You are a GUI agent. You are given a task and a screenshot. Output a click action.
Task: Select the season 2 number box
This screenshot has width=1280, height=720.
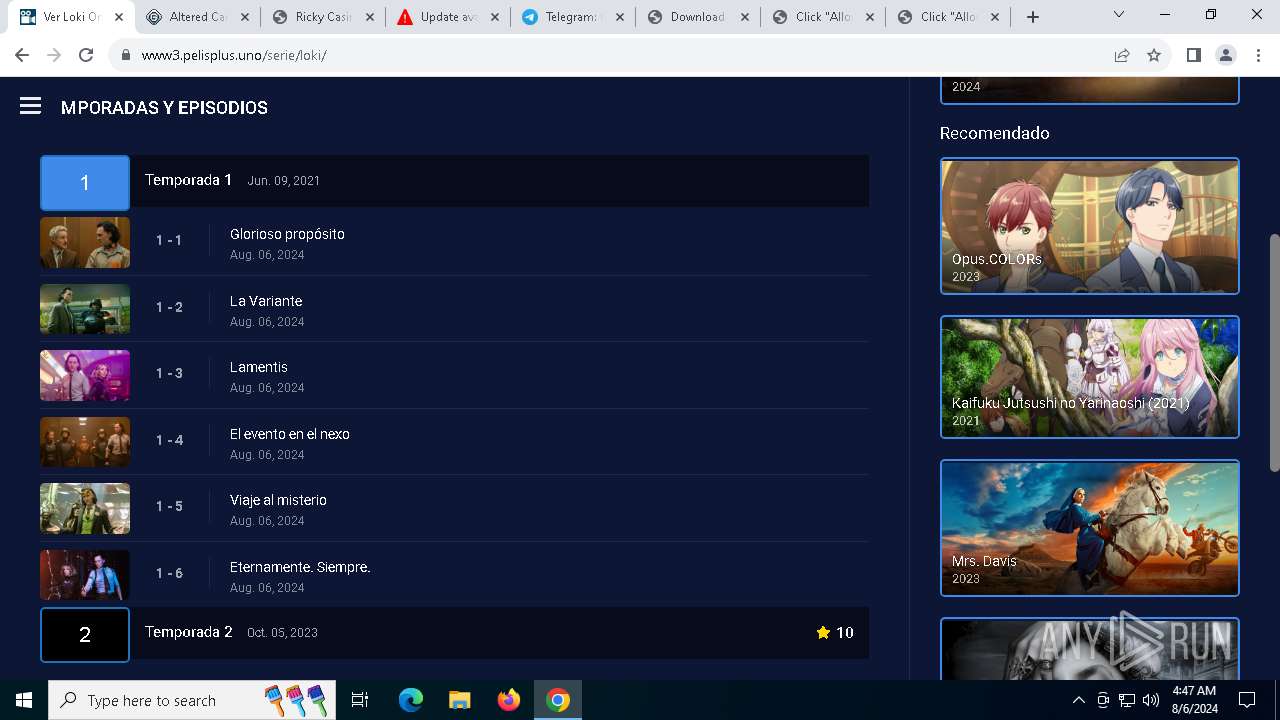click(x=85, y=634)
